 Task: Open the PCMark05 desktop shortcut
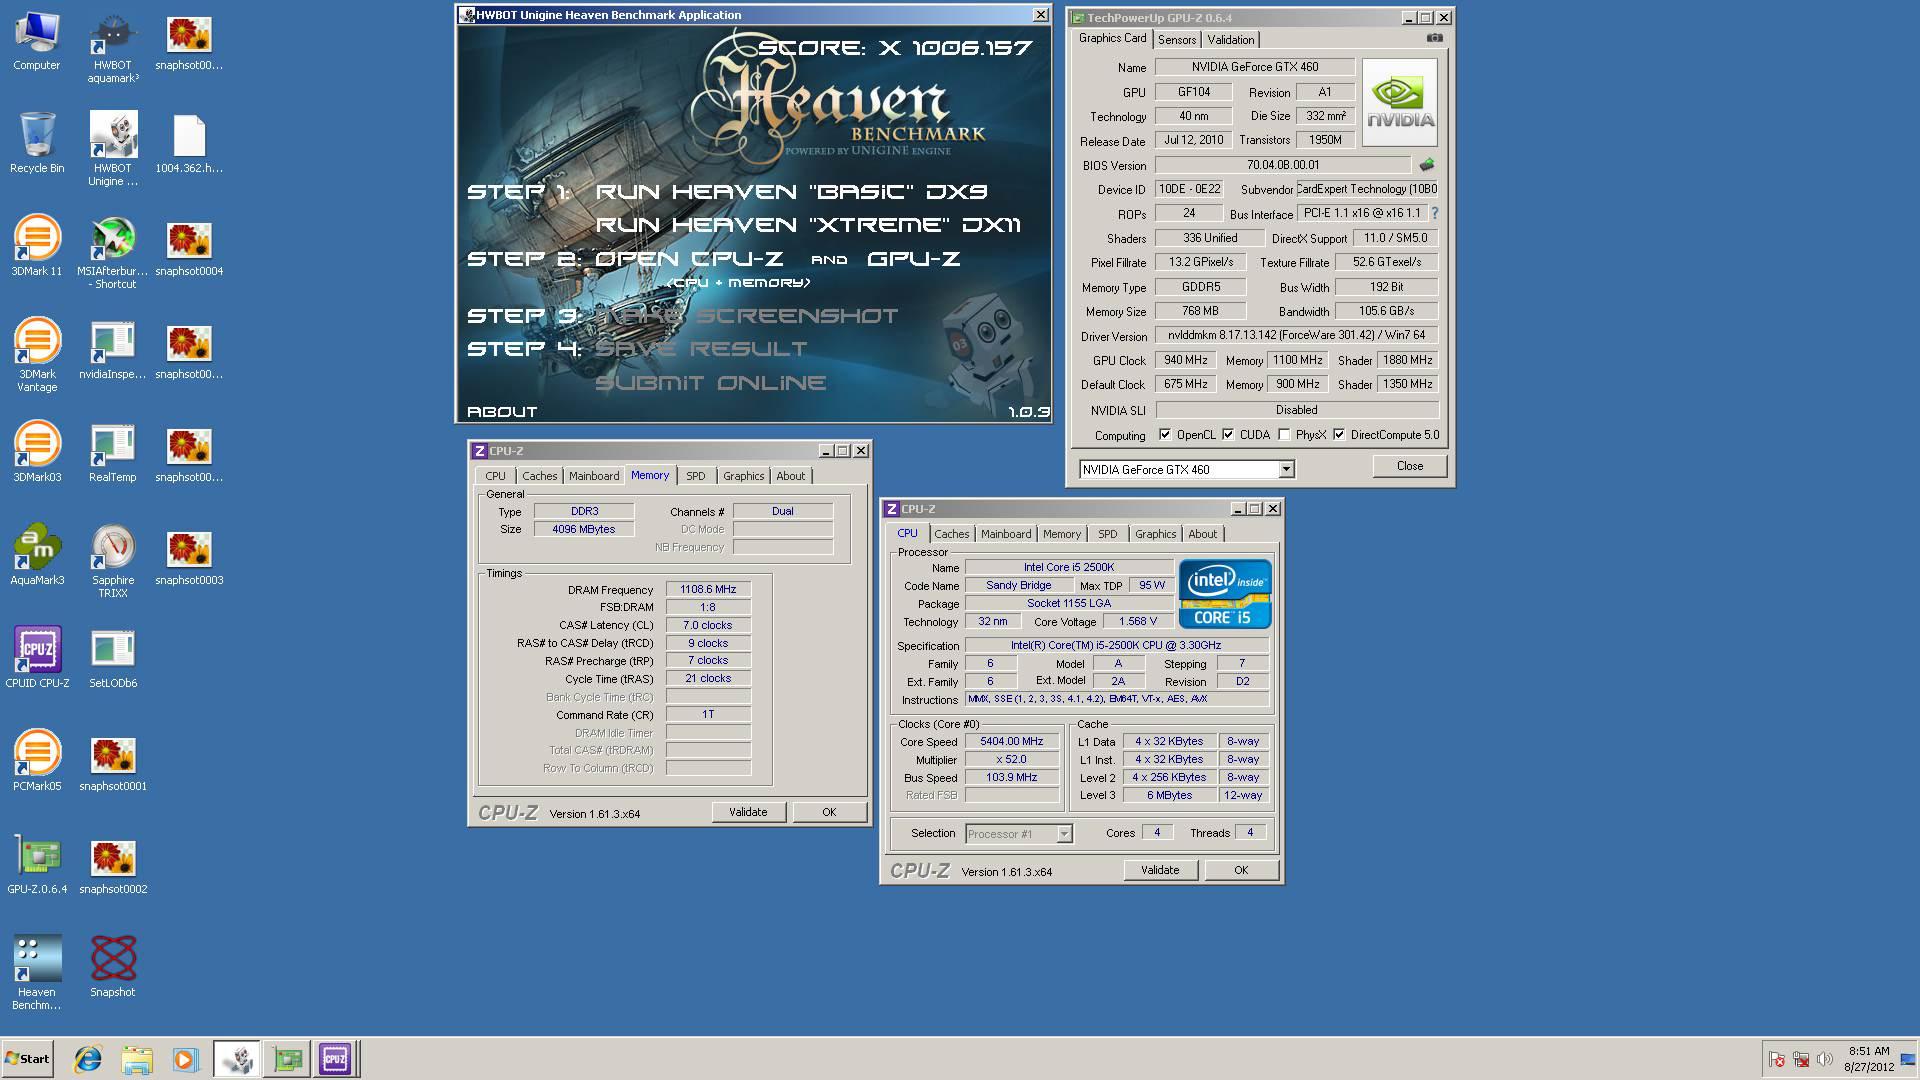pyautogui.click(x=37, y=760)
